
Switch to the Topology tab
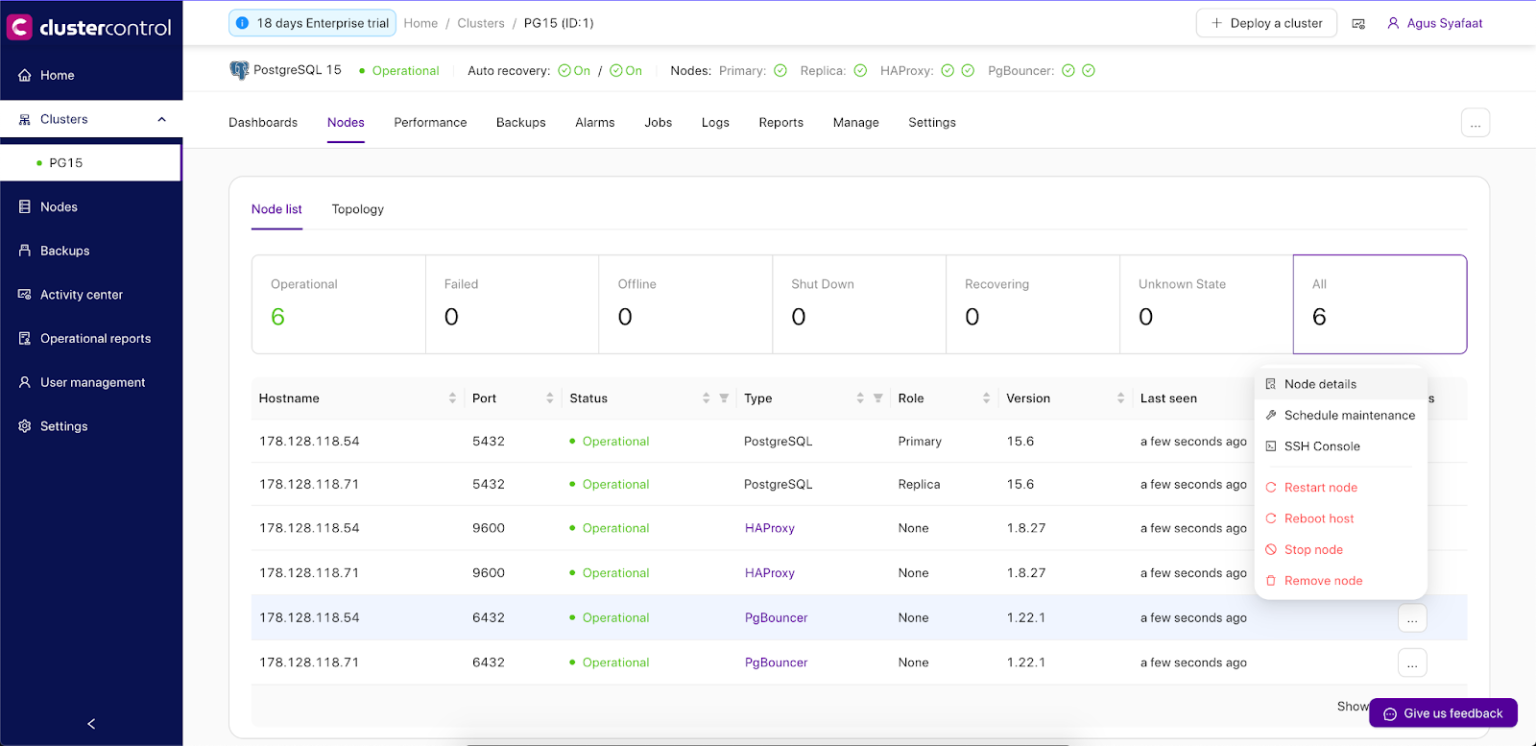(x=357, y=209)
